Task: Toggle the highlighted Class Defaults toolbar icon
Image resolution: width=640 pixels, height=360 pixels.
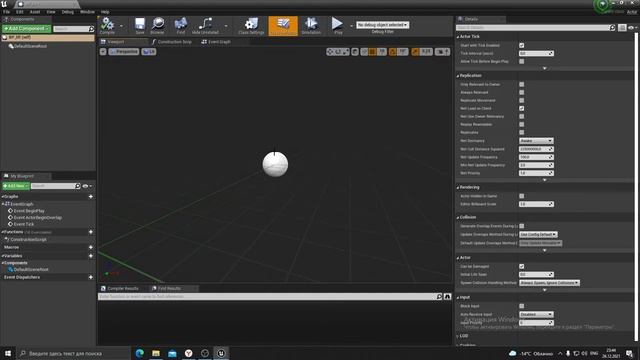Action: pyautogui.click(x=283, y=26)
